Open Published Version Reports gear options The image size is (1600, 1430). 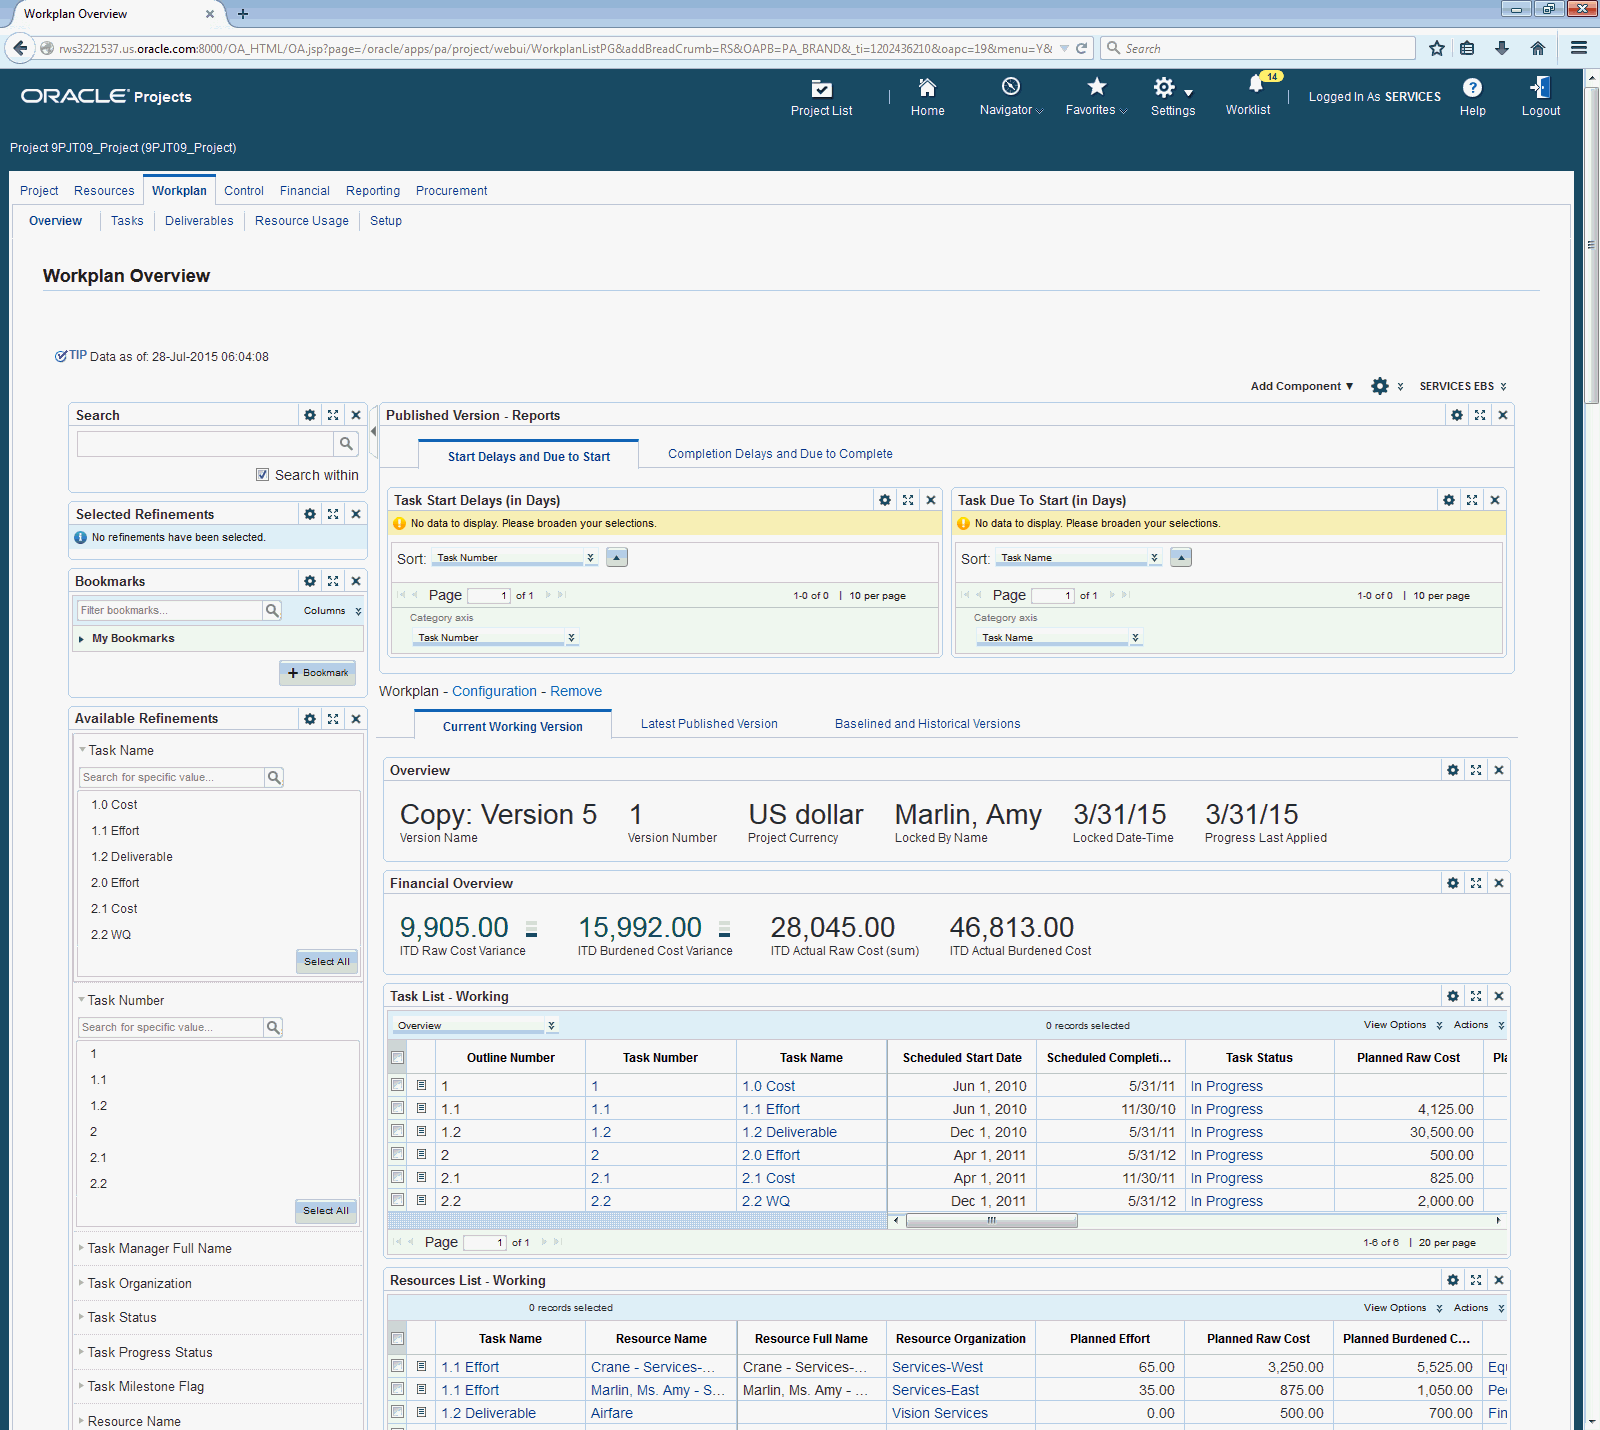(x=1457, y=415)
